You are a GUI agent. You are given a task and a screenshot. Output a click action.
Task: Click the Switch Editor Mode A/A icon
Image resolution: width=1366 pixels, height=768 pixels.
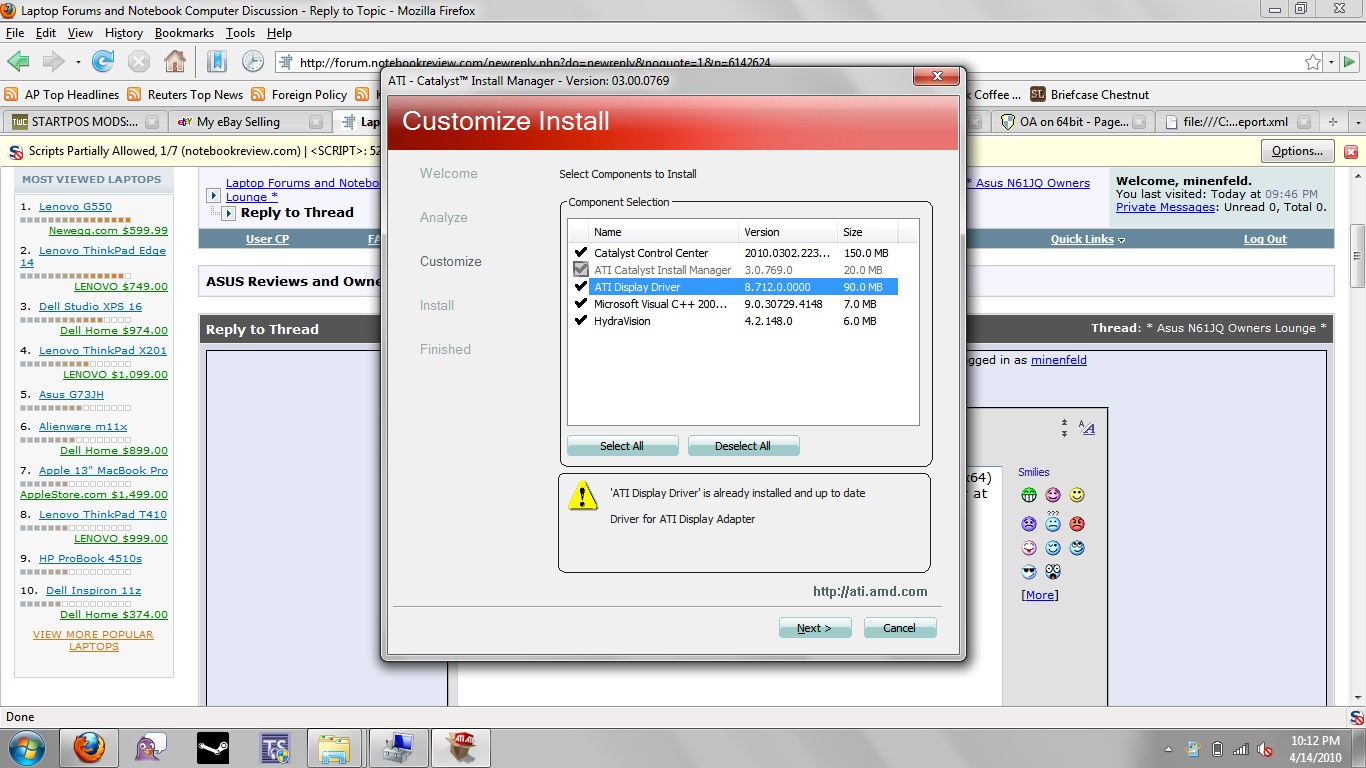click(x=1087, y=427)
